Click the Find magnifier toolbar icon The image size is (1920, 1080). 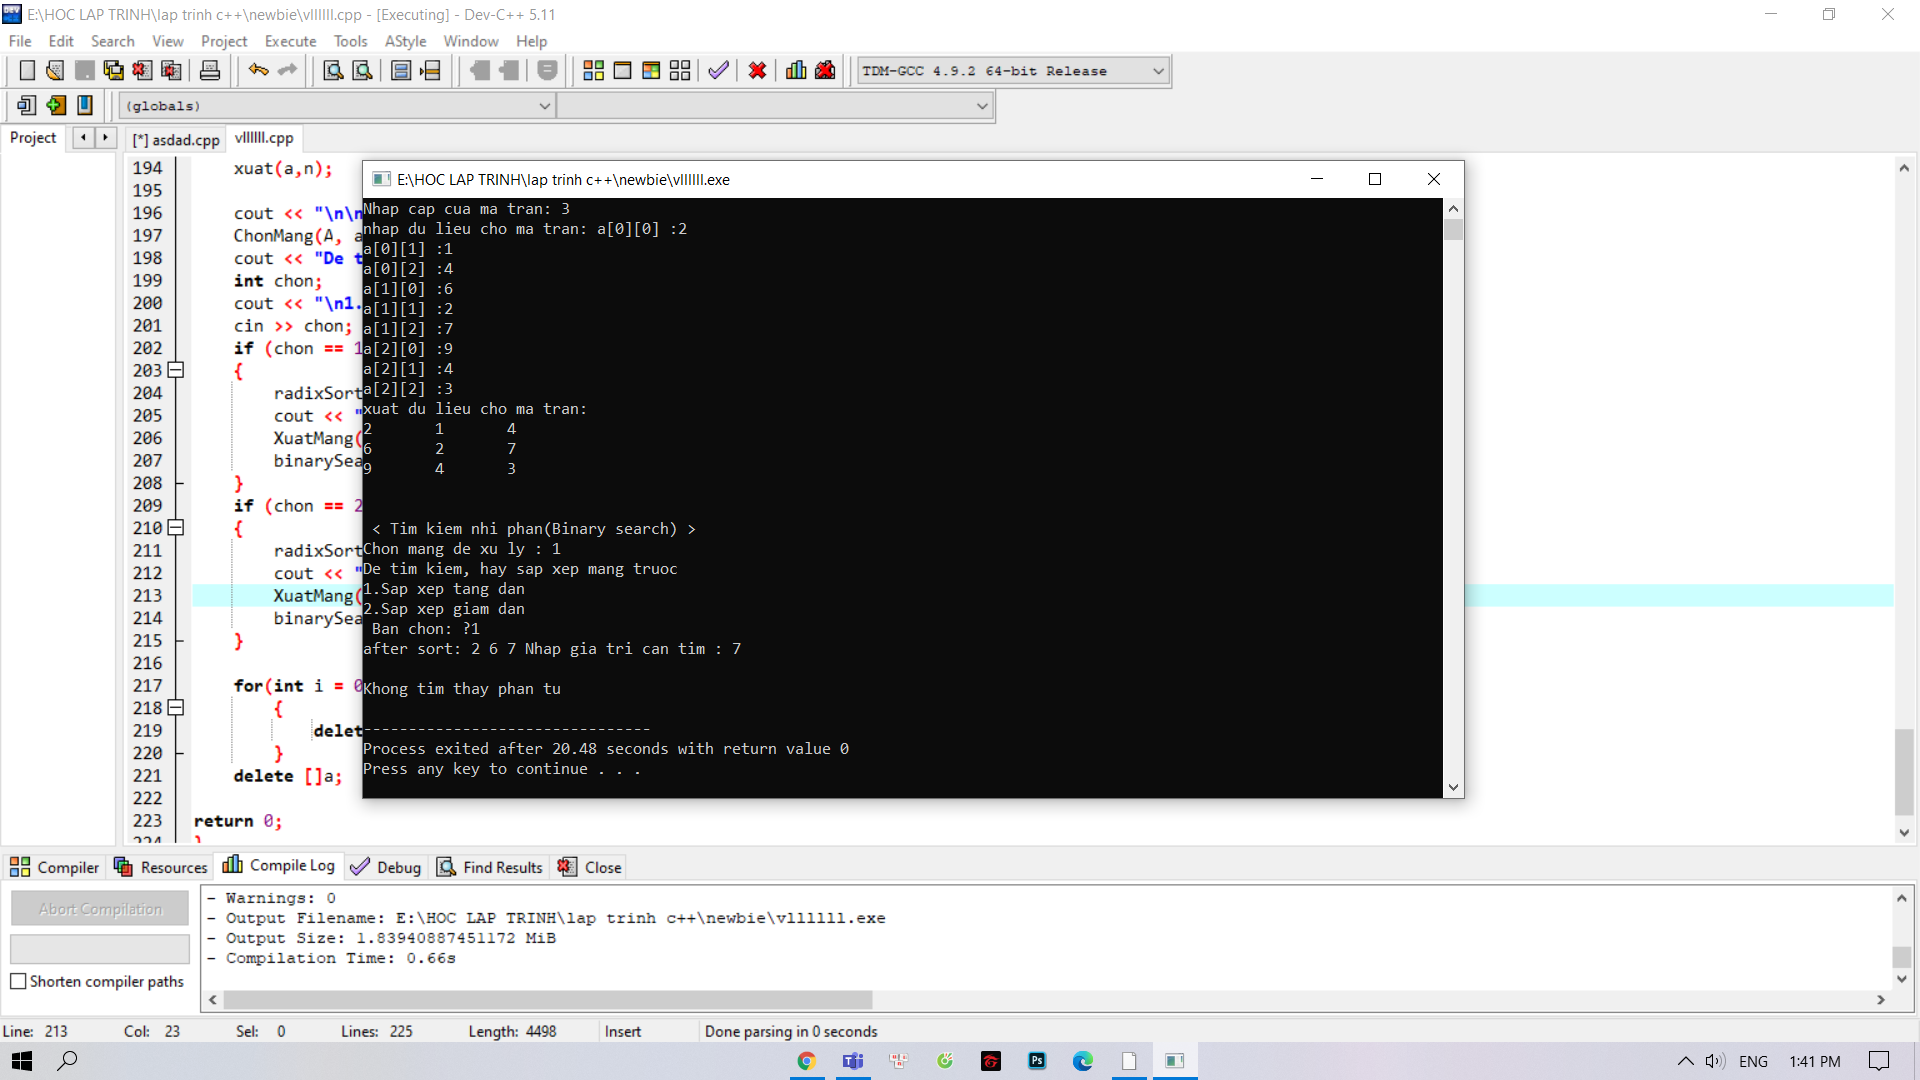[333, 70]
